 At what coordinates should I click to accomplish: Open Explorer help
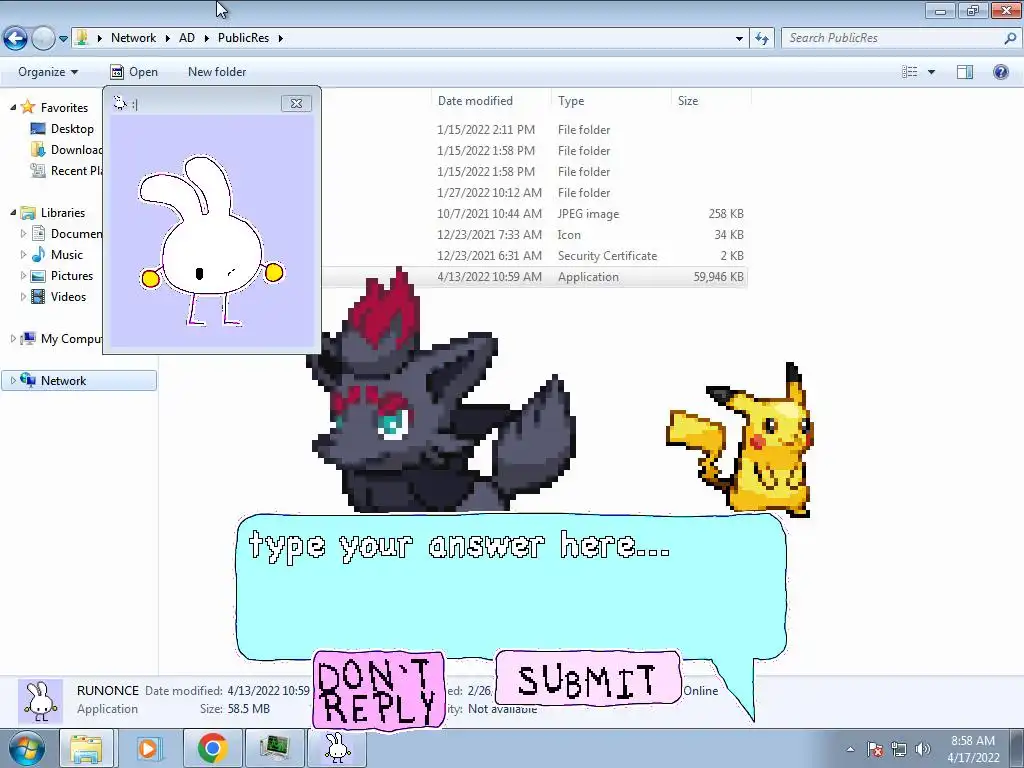[x=1000, y=72]
